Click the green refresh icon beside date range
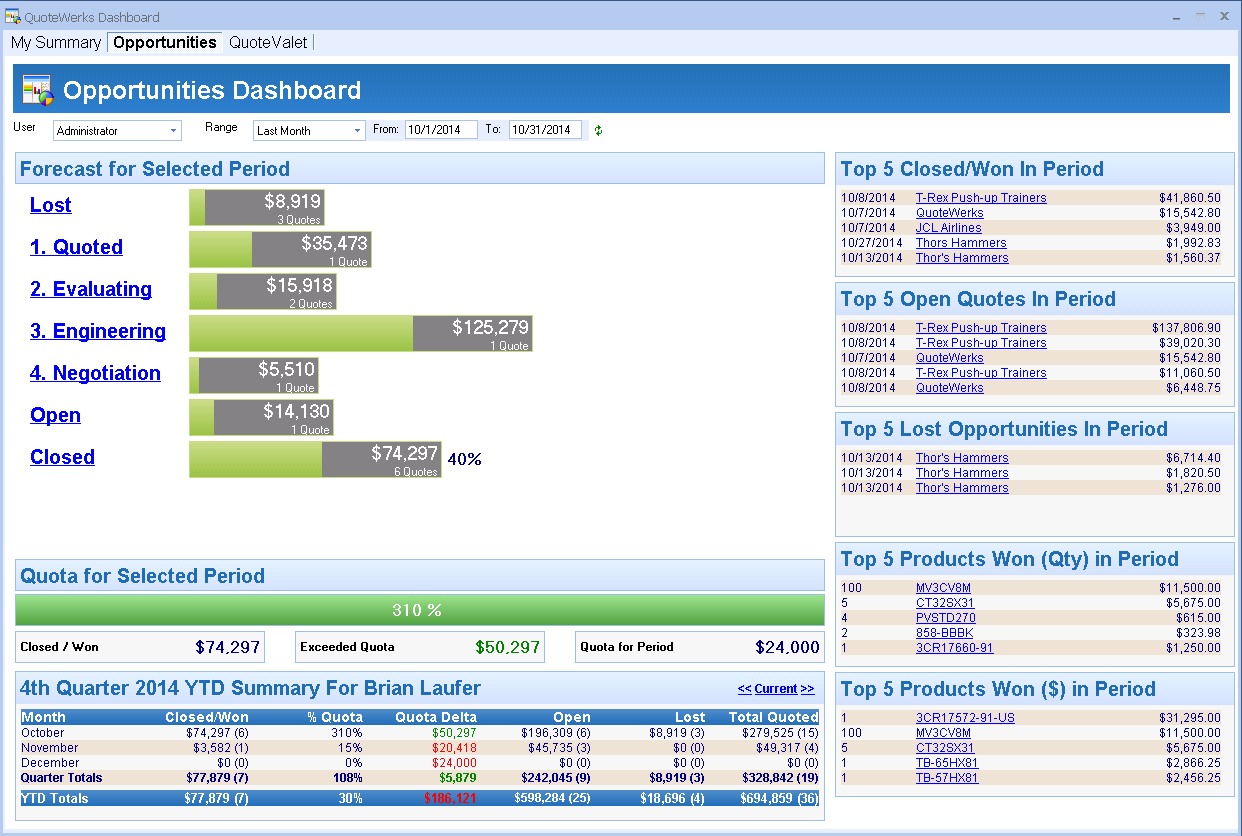 tap(599, 130)
